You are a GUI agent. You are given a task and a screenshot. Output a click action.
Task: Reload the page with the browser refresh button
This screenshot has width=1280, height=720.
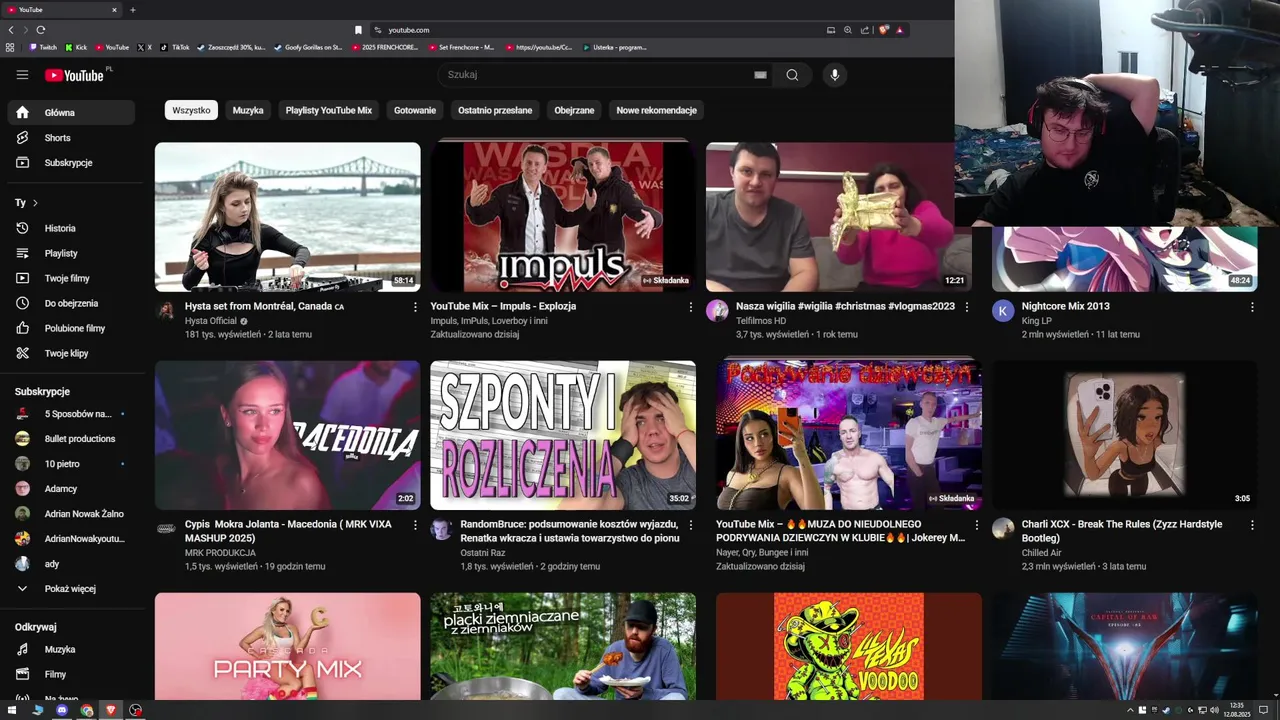click(40, 30)
